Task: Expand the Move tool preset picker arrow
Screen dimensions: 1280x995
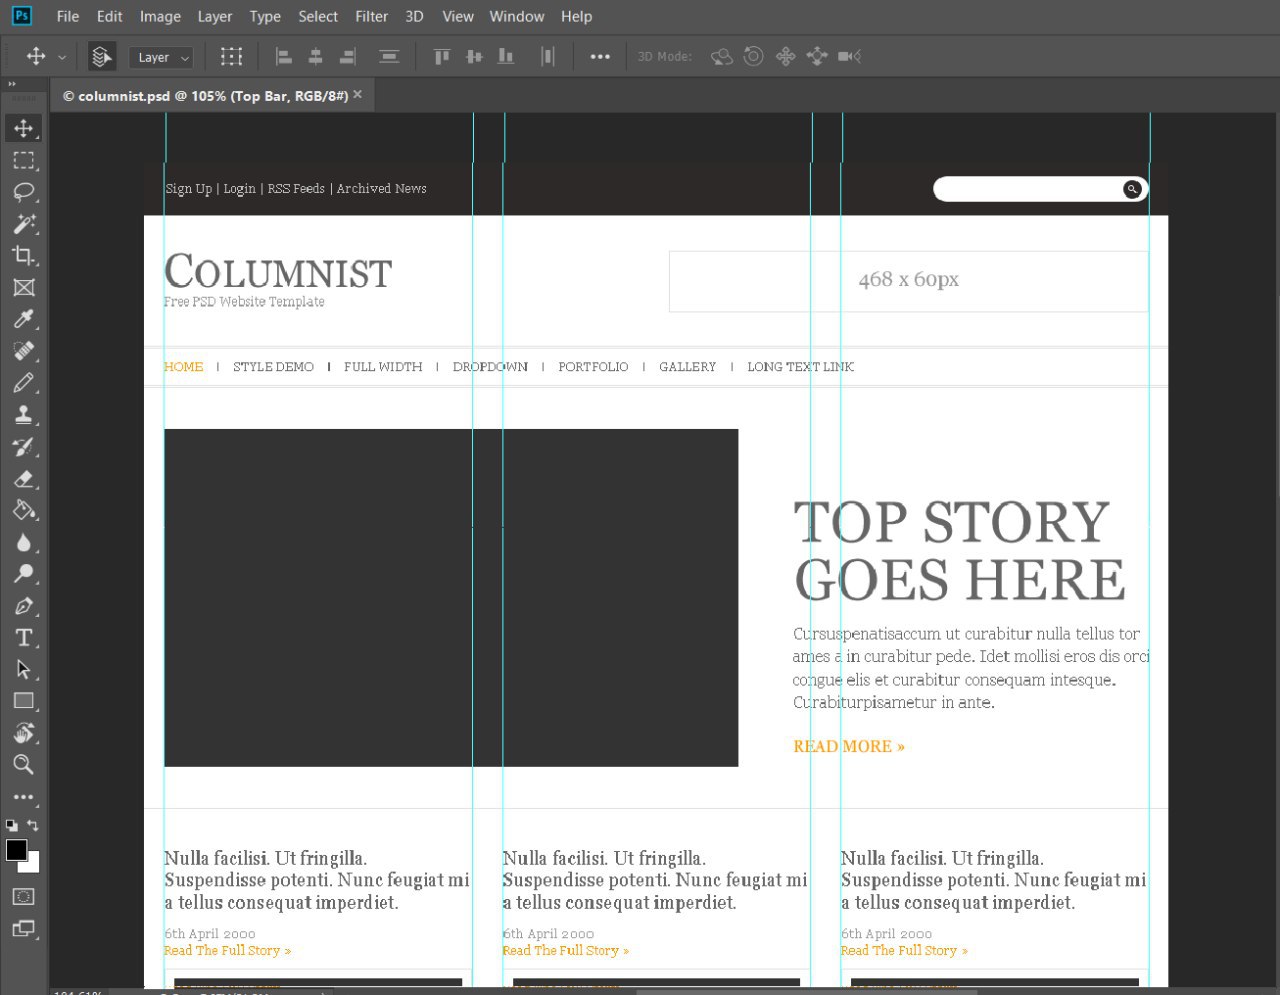Action: pyautogui.click(x=62, y=58)
